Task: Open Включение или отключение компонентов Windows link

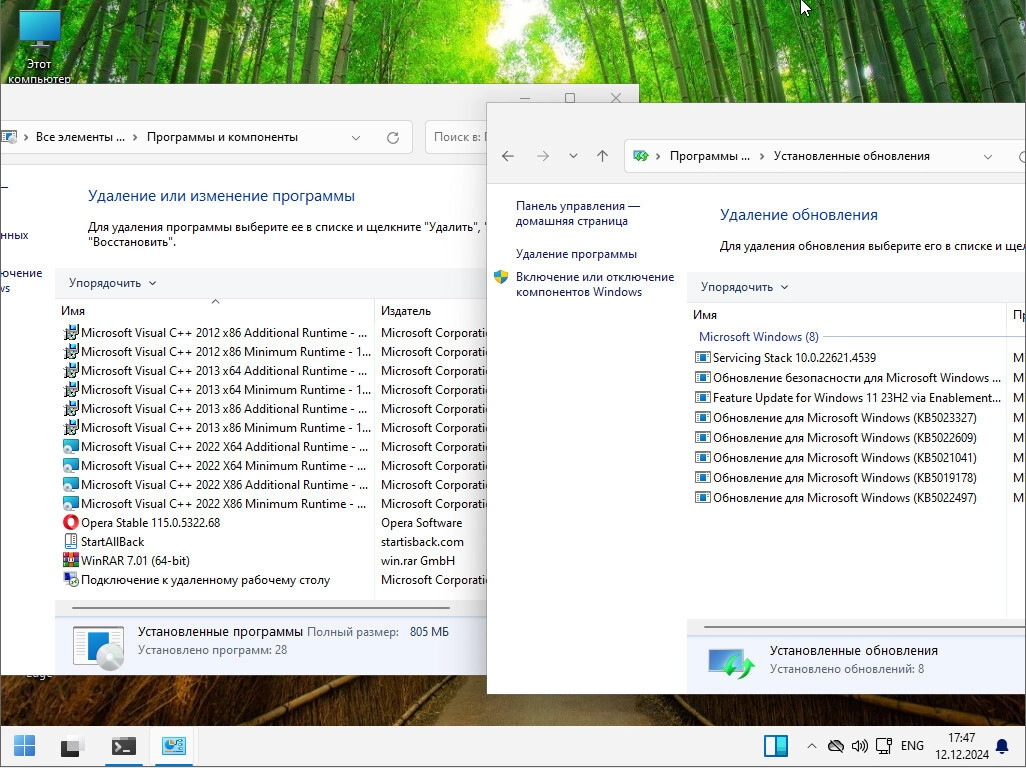Action: pos(594,285)
